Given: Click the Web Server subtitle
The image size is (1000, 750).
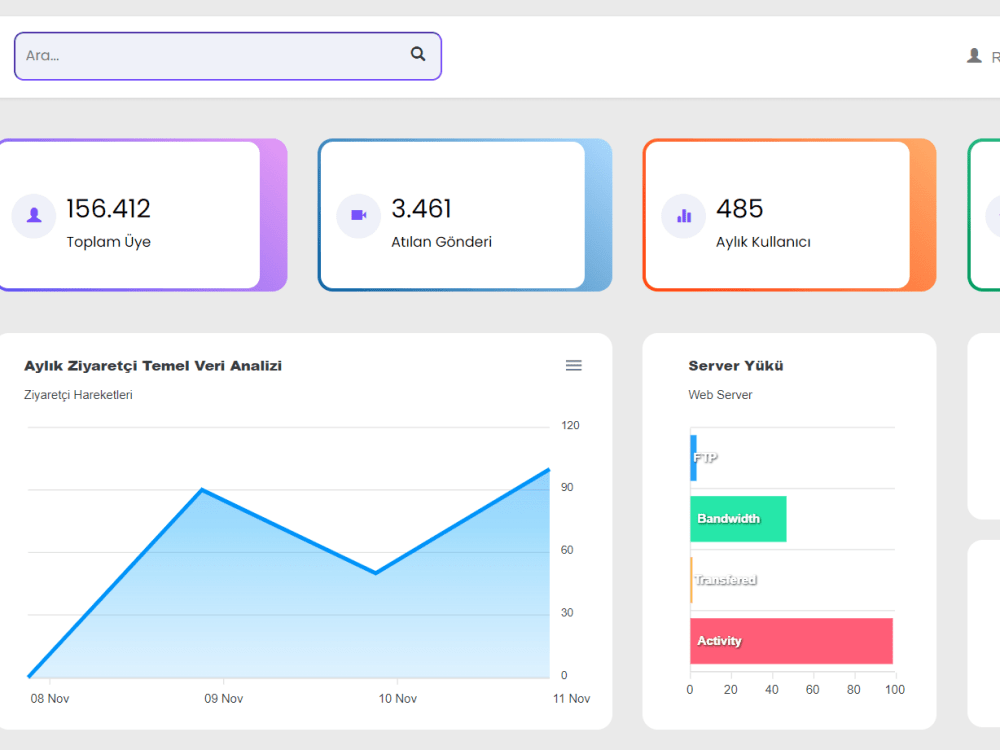Looking at the screenshot, I should (x=720, y=395).
